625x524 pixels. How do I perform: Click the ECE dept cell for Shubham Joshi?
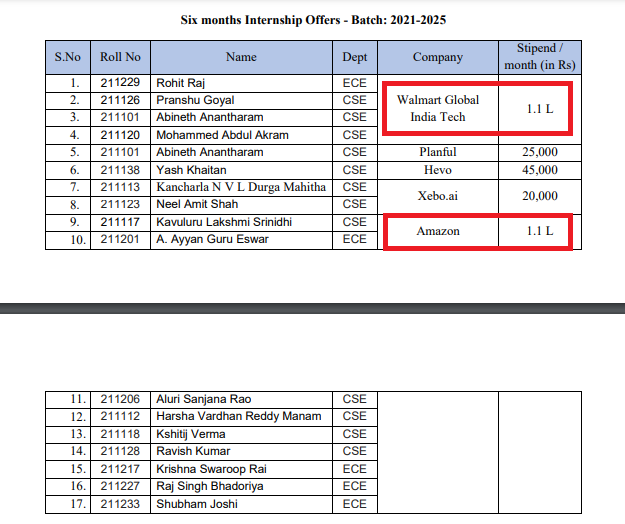pyautogui.click(x=355, y=504)
